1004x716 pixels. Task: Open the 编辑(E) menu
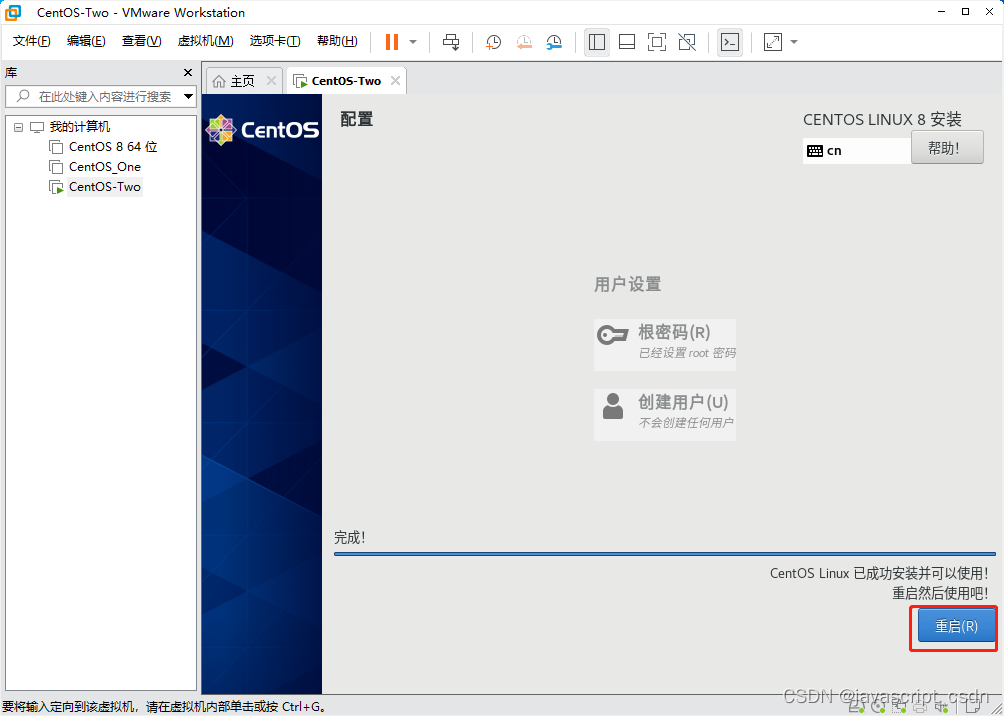(x=86, y=41)
